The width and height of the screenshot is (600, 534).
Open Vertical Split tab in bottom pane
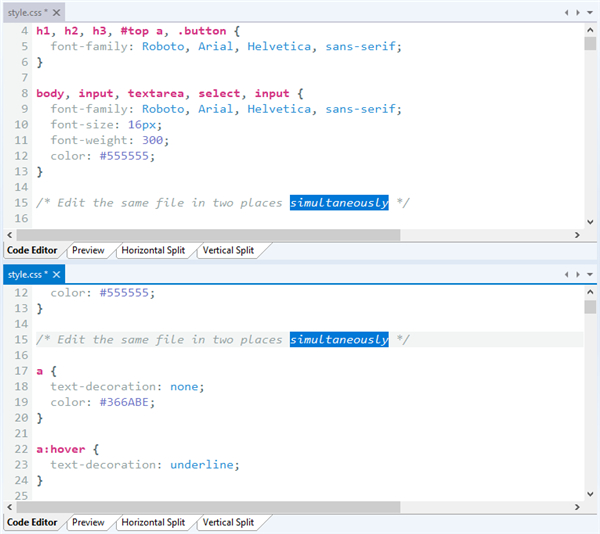pyautogui.click(x=228, y=522)
